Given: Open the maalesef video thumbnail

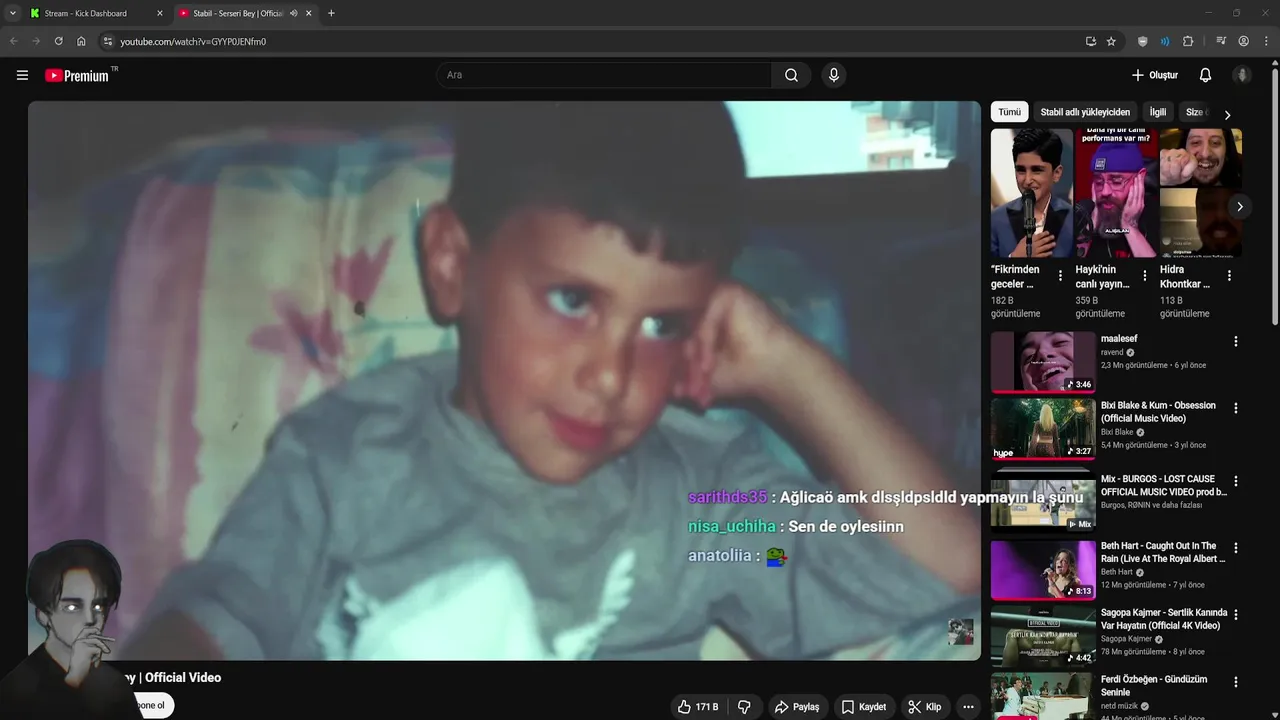Looking at the screenshot, I should [x=1043, y=362].
